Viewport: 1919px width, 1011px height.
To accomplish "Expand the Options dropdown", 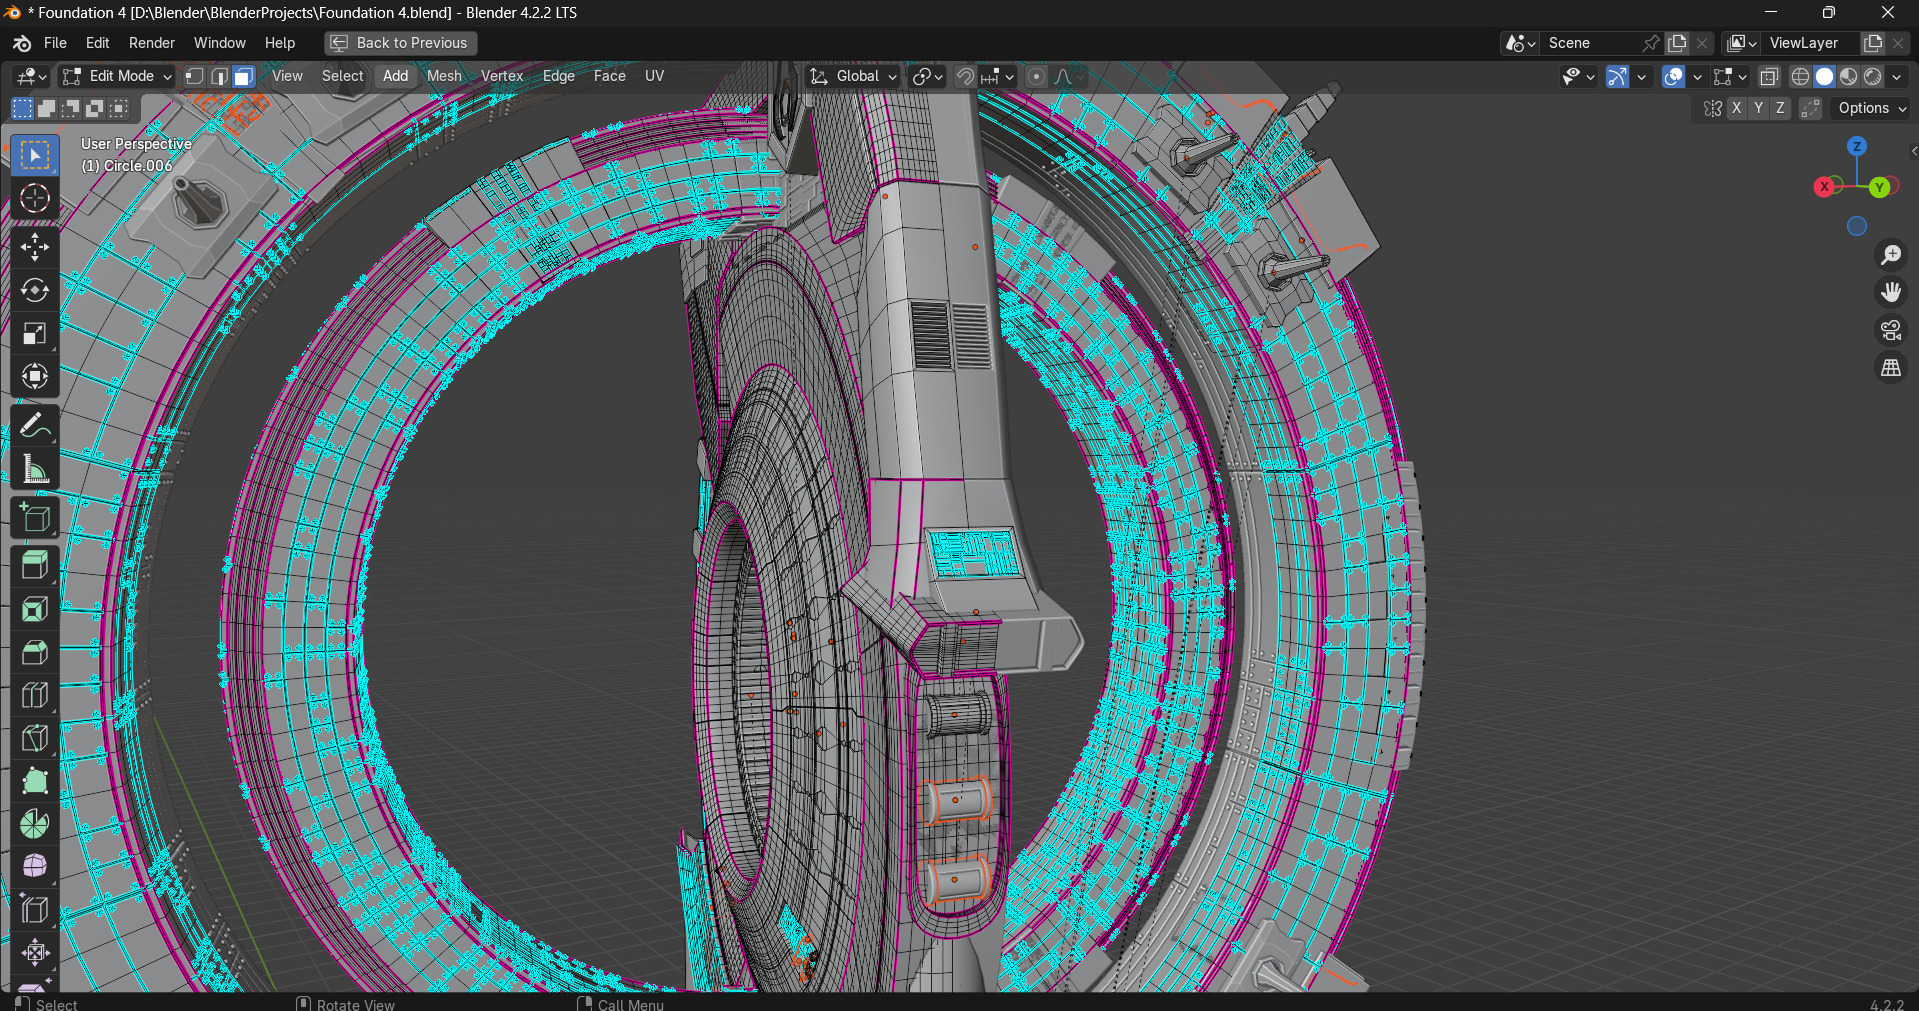I will click(x=1871, y=108).
